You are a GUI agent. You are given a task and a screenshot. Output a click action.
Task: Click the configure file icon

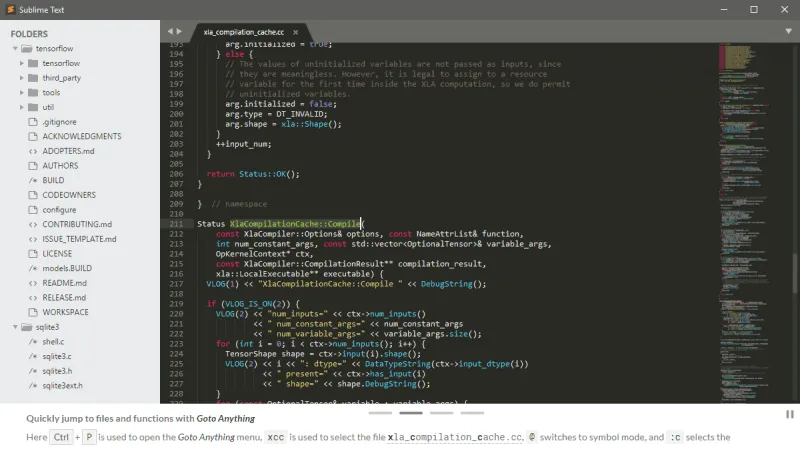point(33,210)
